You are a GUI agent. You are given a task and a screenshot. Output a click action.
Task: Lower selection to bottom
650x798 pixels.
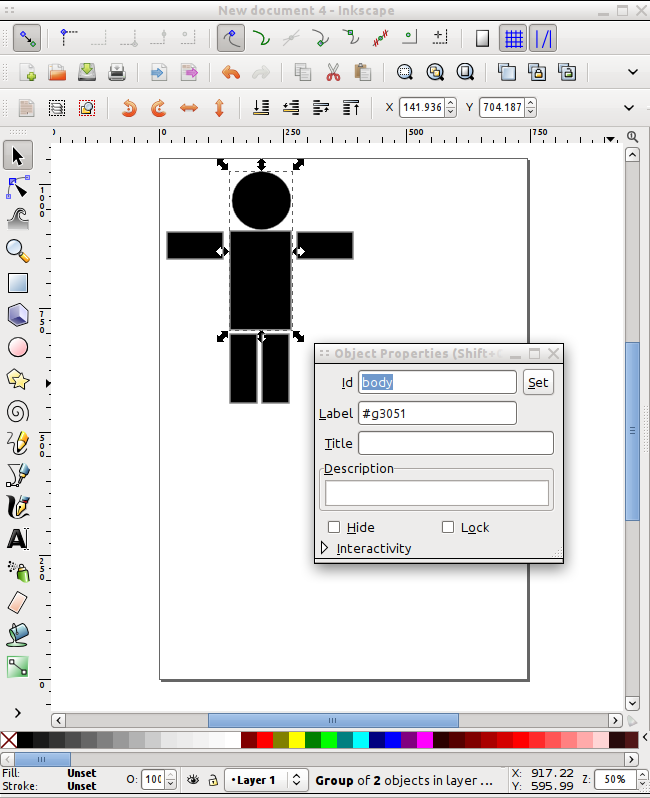tap(261, 108)
